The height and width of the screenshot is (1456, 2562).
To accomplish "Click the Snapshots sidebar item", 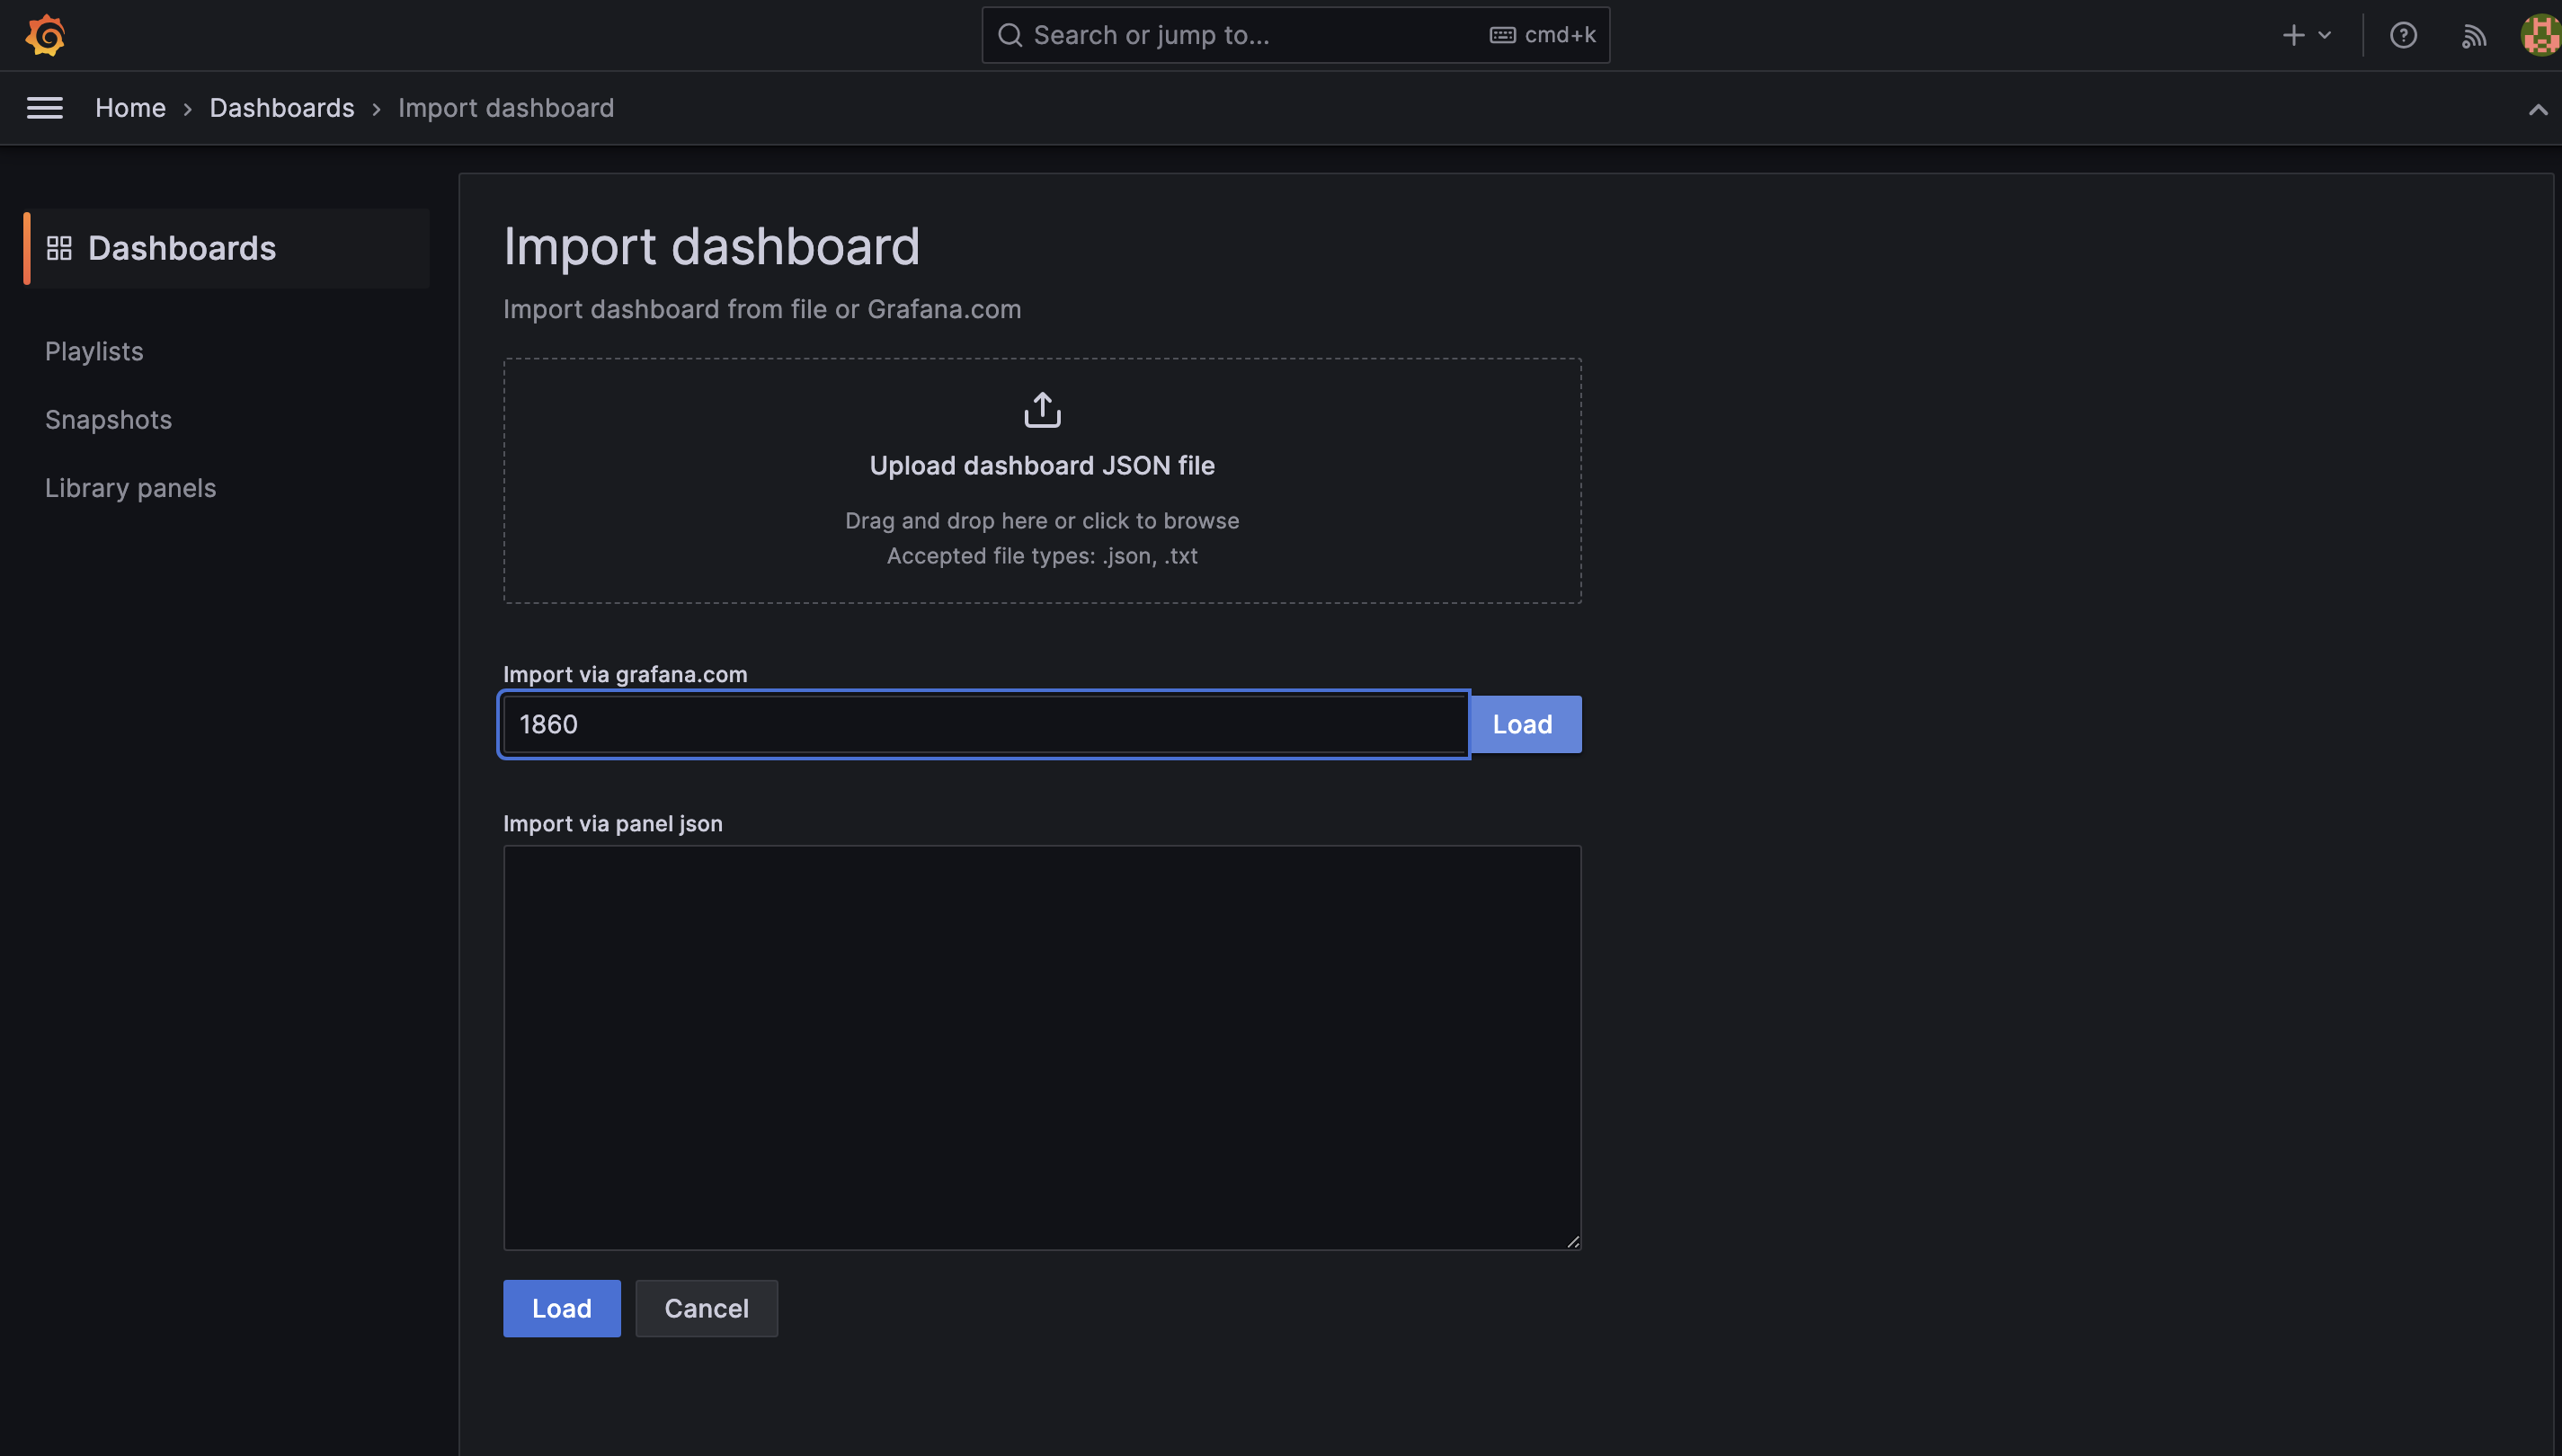I will (107, 421).
